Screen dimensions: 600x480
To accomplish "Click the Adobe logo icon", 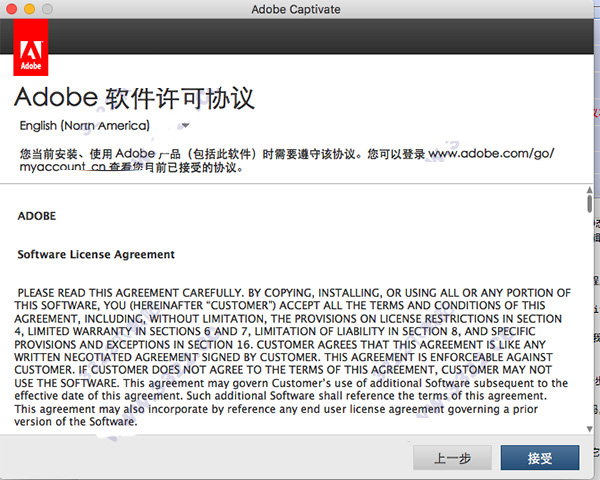I will [x=31, y=47].
